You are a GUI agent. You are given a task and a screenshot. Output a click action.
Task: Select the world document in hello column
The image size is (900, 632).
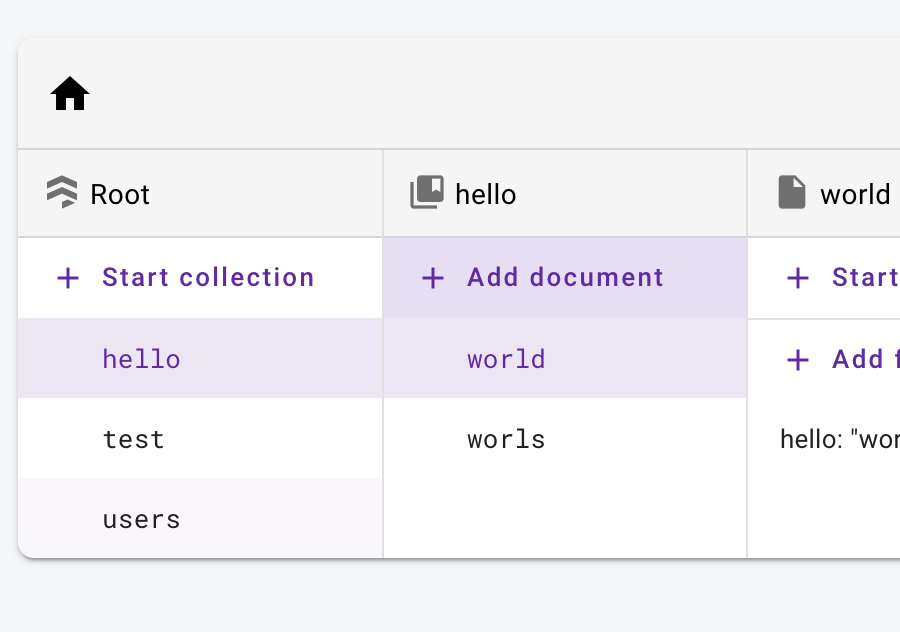point(506,359)
